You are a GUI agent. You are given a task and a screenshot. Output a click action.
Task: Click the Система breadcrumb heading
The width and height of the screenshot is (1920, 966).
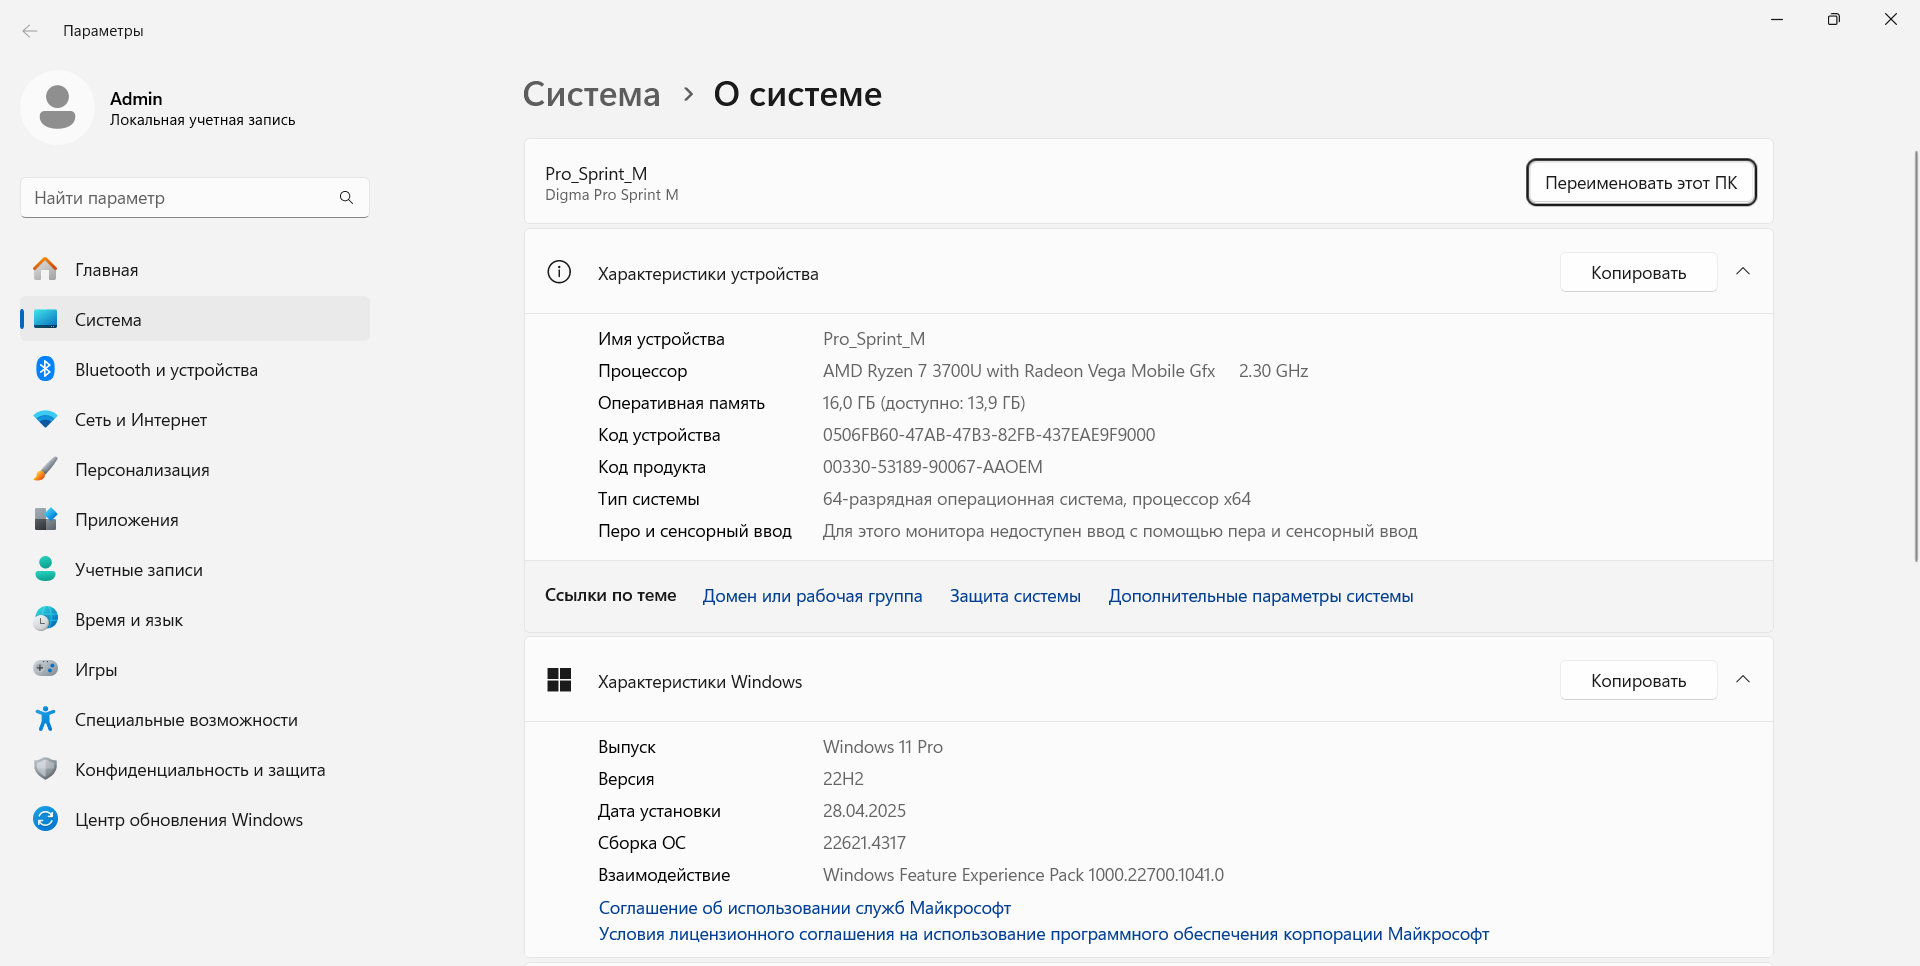[x=591, y=94]
